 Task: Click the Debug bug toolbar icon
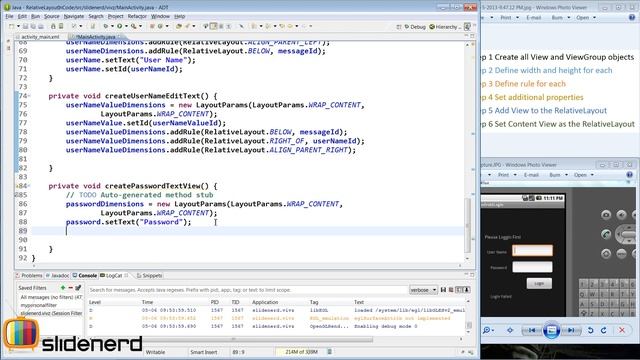pyautogui.click(x=105, y=27)
